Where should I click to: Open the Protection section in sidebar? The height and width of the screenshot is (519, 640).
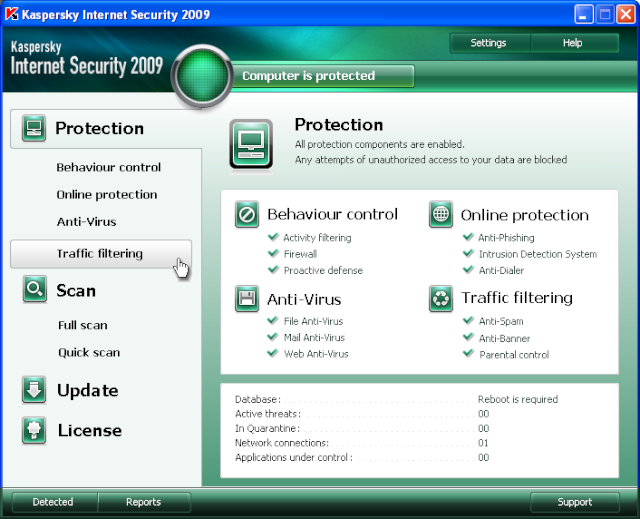click(x=106, y=129)
